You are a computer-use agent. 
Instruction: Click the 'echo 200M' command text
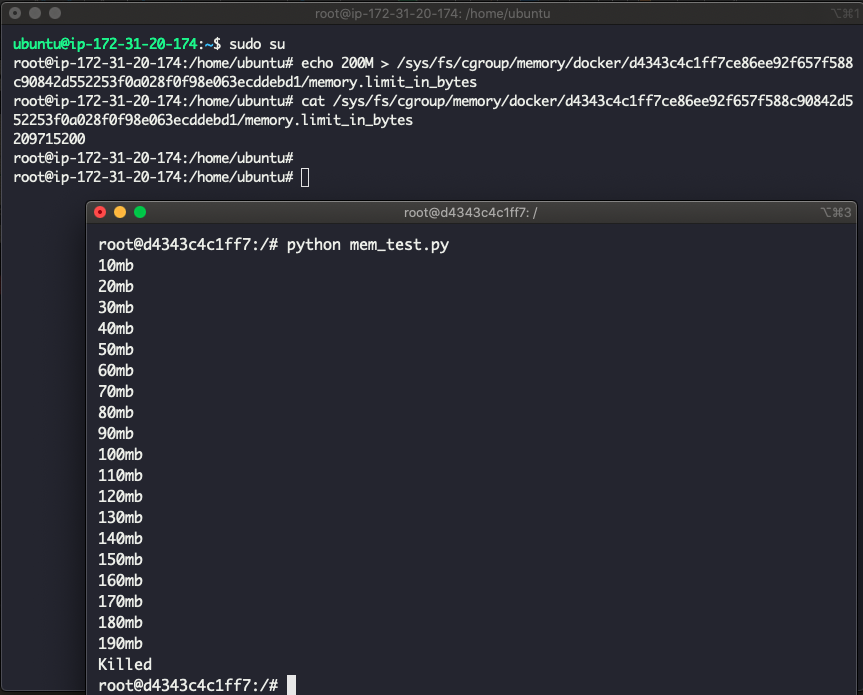coord(337,63)
